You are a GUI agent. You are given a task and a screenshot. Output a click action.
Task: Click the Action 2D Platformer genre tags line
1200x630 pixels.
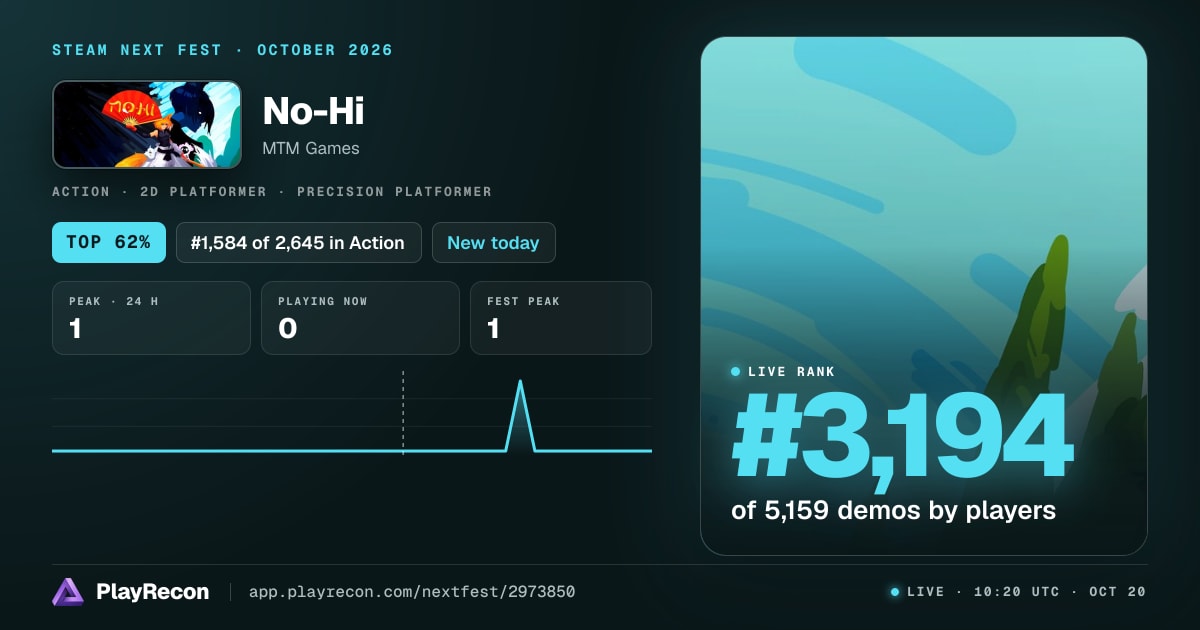[x=272, y=191]
